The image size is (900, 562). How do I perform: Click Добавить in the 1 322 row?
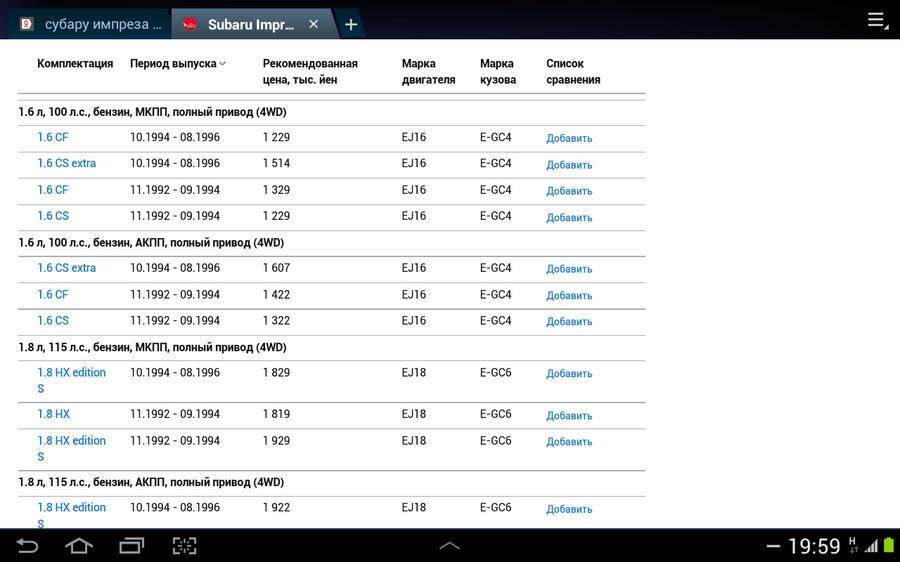tap(569, 321)
